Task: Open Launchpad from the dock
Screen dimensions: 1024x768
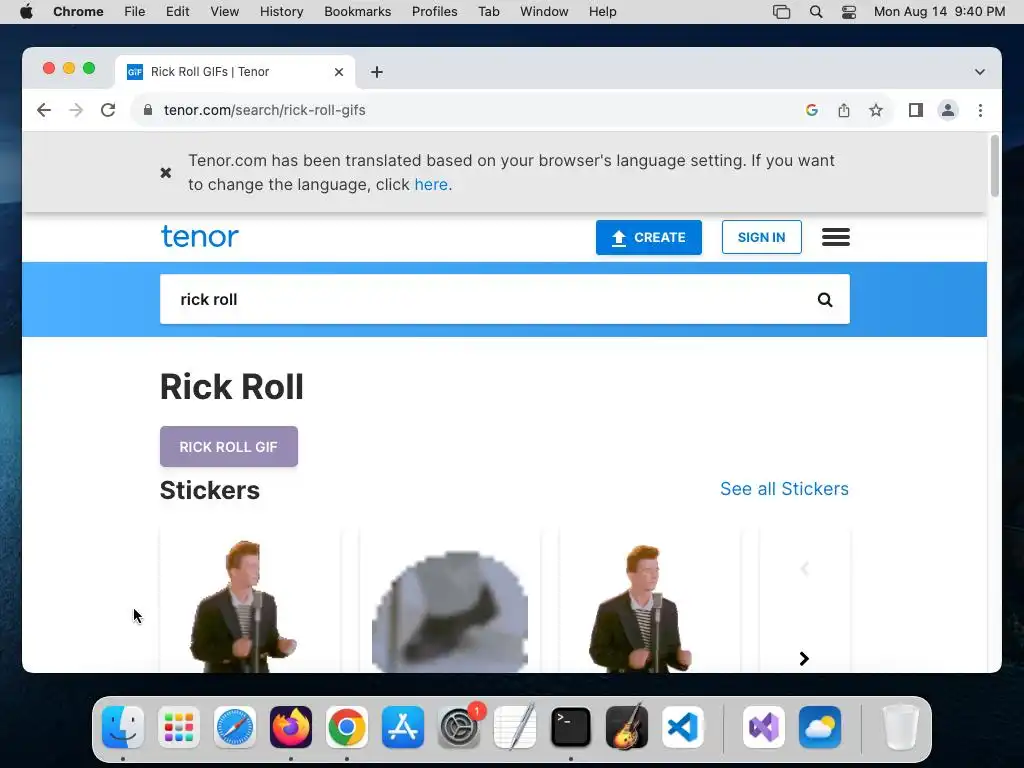Action: point(179,727)
